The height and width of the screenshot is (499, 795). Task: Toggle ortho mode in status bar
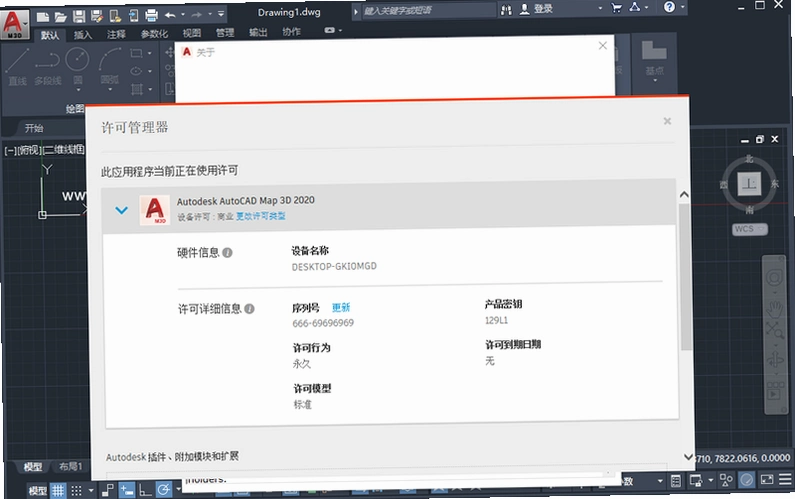[145, 490]
